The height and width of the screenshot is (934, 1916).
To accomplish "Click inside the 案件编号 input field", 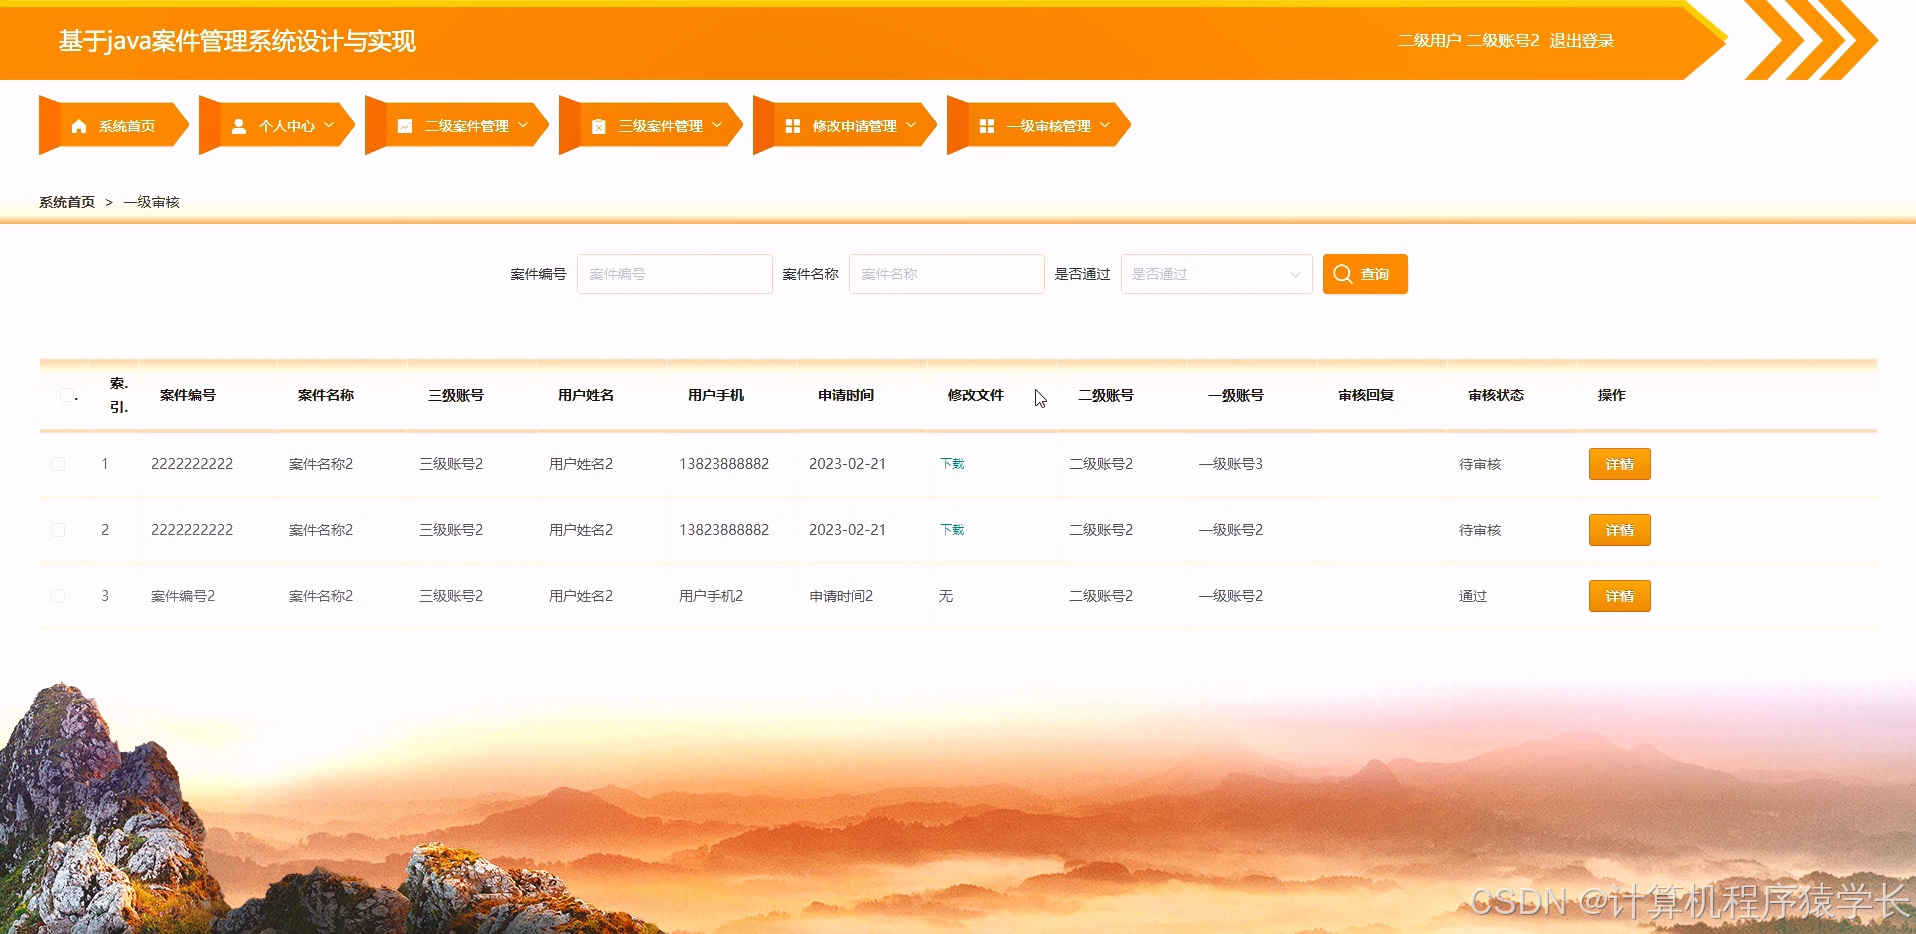I will tap(674, 273).
